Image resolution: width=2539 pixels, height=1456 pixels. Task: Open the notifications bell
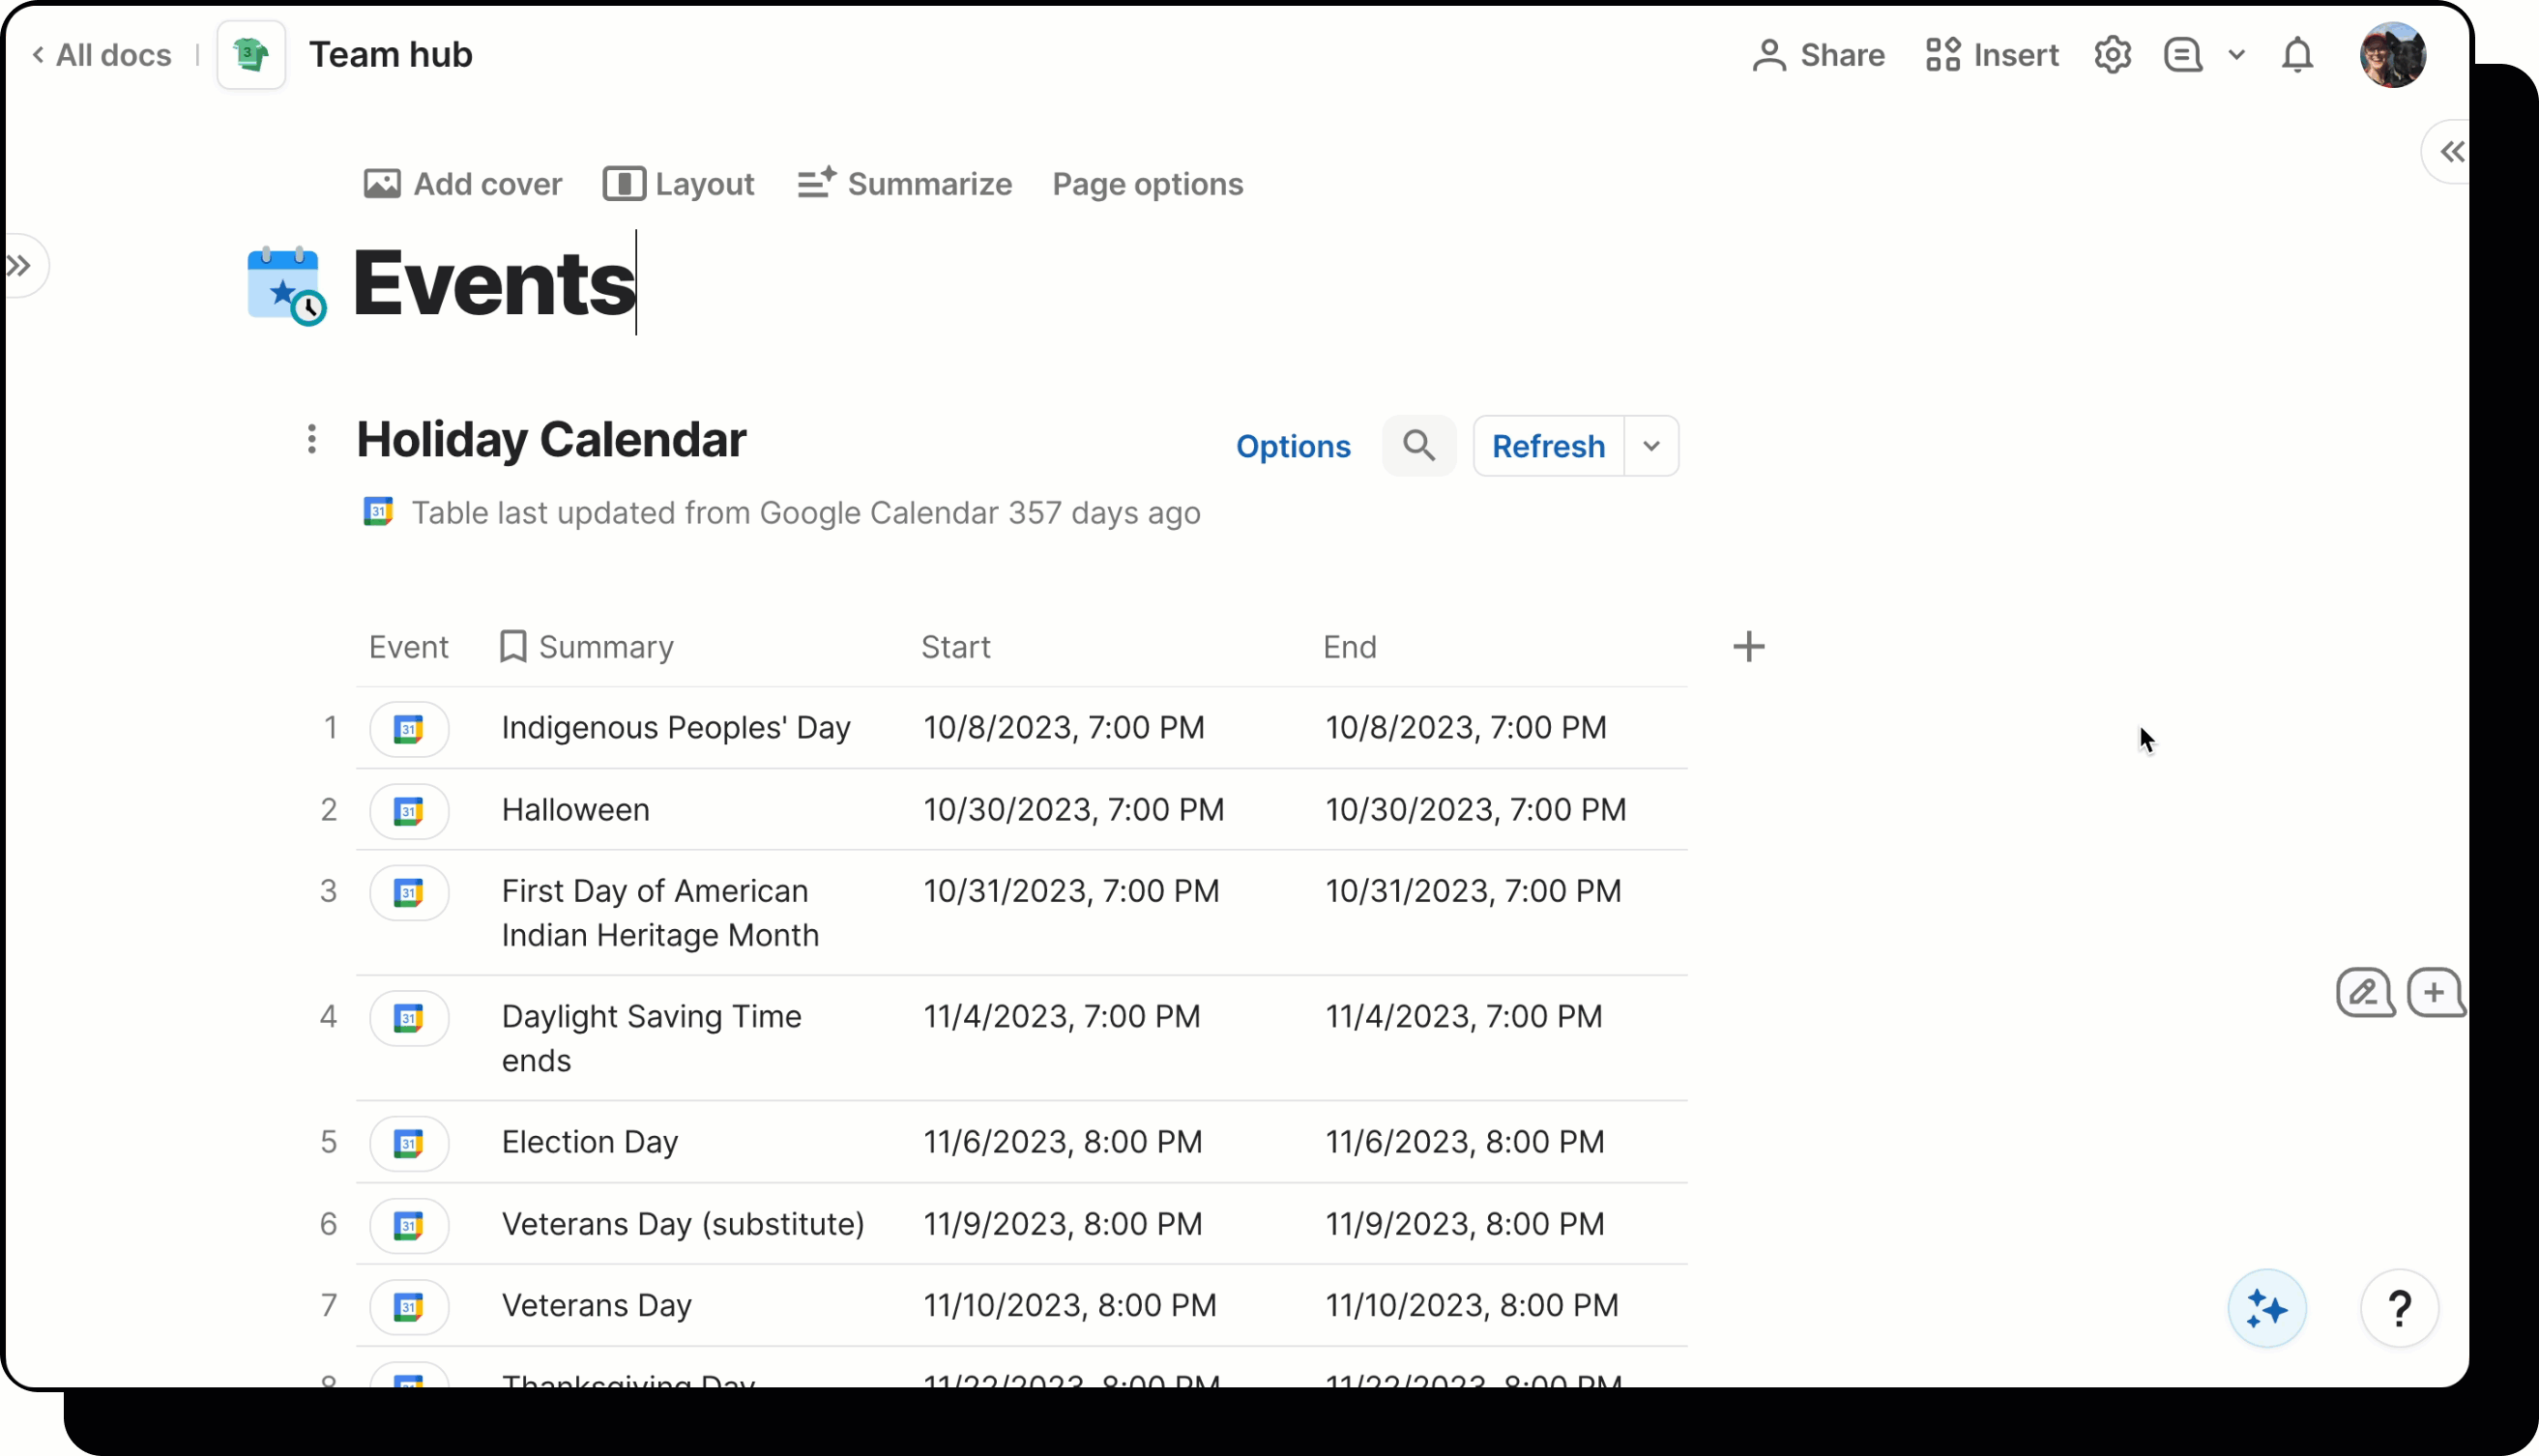click(x=2297, y=55)
